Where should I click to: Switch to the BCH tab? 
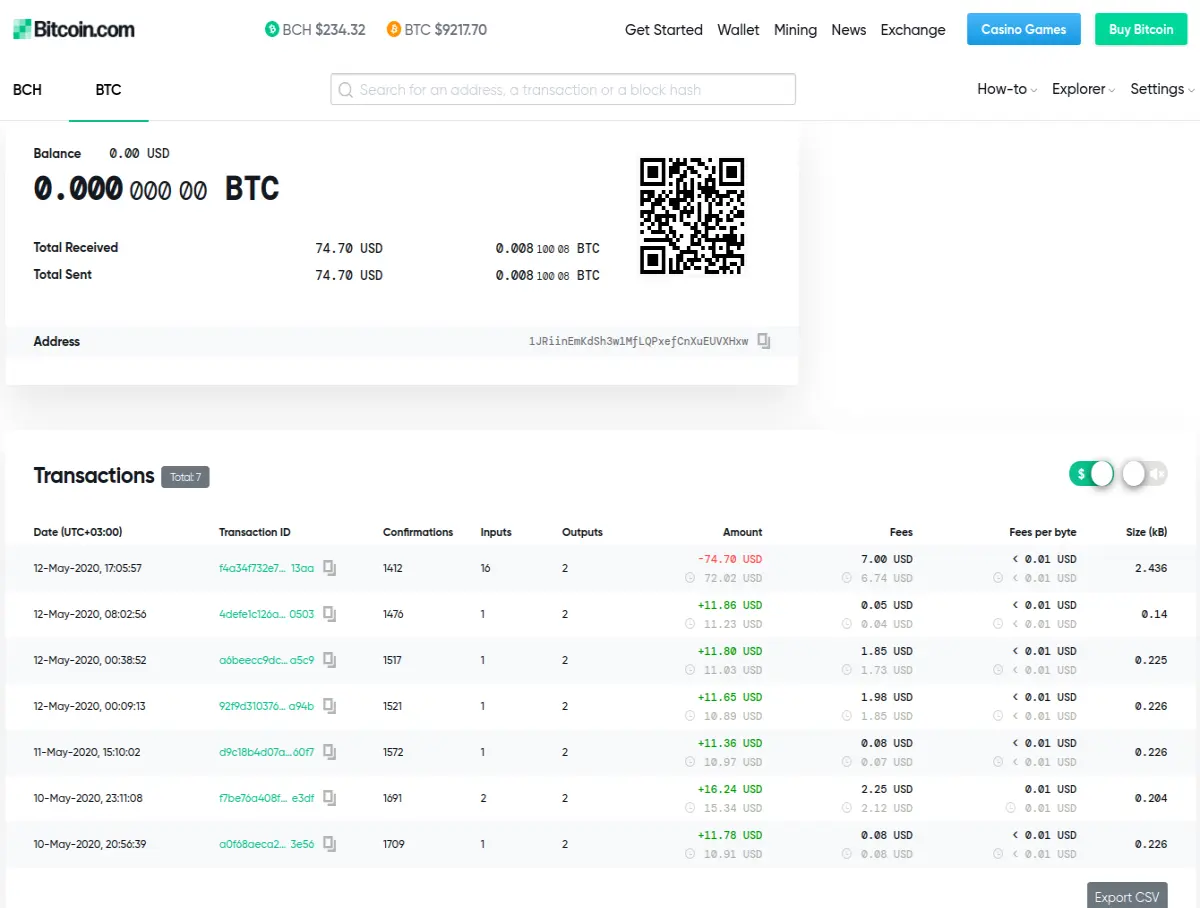click(28, 90)
